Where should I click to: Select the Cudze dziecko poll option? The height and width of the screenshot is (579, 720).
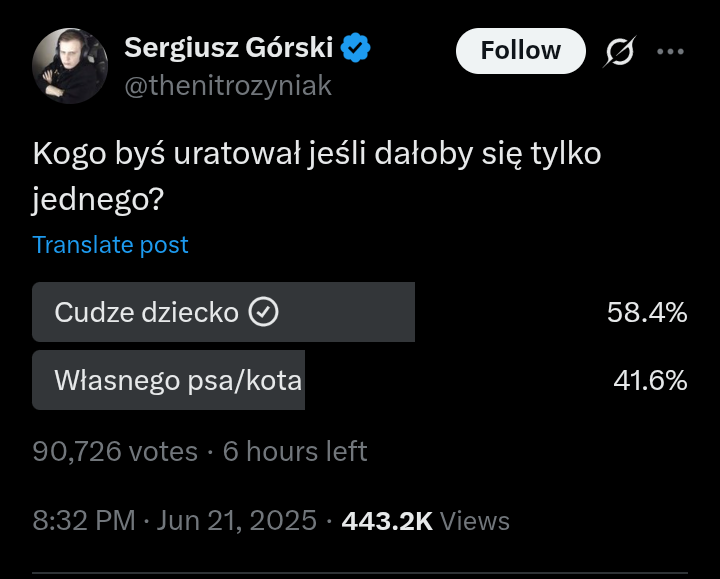pos(360,312)
